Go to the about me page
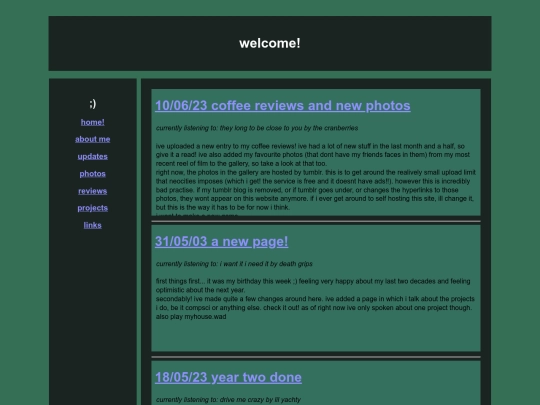Screen dimensions: 540x405 click(92, 139)
